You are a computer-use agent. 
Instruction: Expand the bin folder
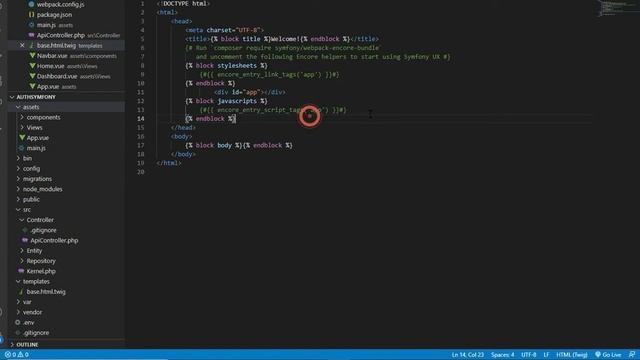[x=27, y=158]
